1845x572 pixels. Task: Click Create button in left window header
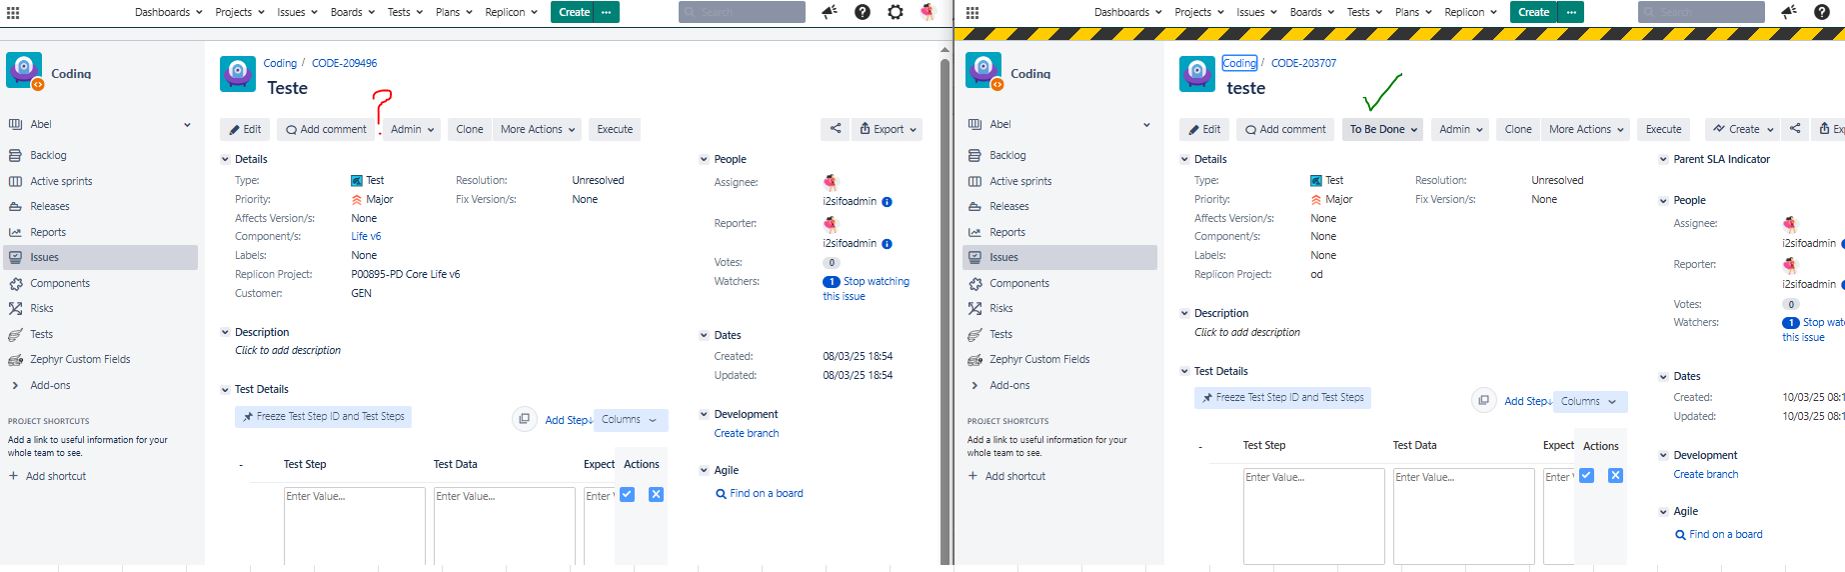574,12
